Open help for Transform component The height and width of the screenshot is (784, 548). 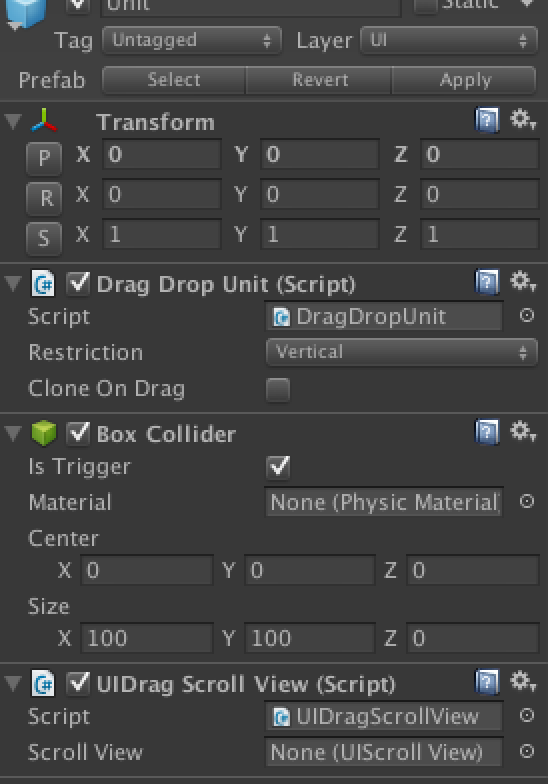pyautogui.click(x=486, y=120)
